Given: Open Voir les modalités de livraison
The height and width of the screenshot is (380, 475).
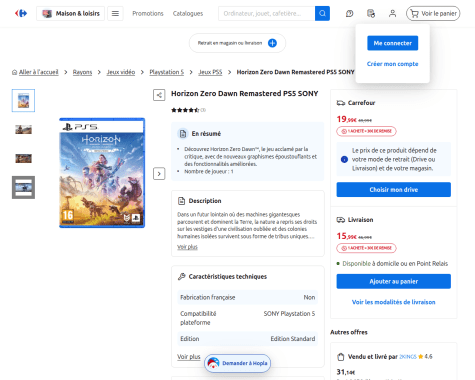Looking at the screenshot, I should click(394, 302).
